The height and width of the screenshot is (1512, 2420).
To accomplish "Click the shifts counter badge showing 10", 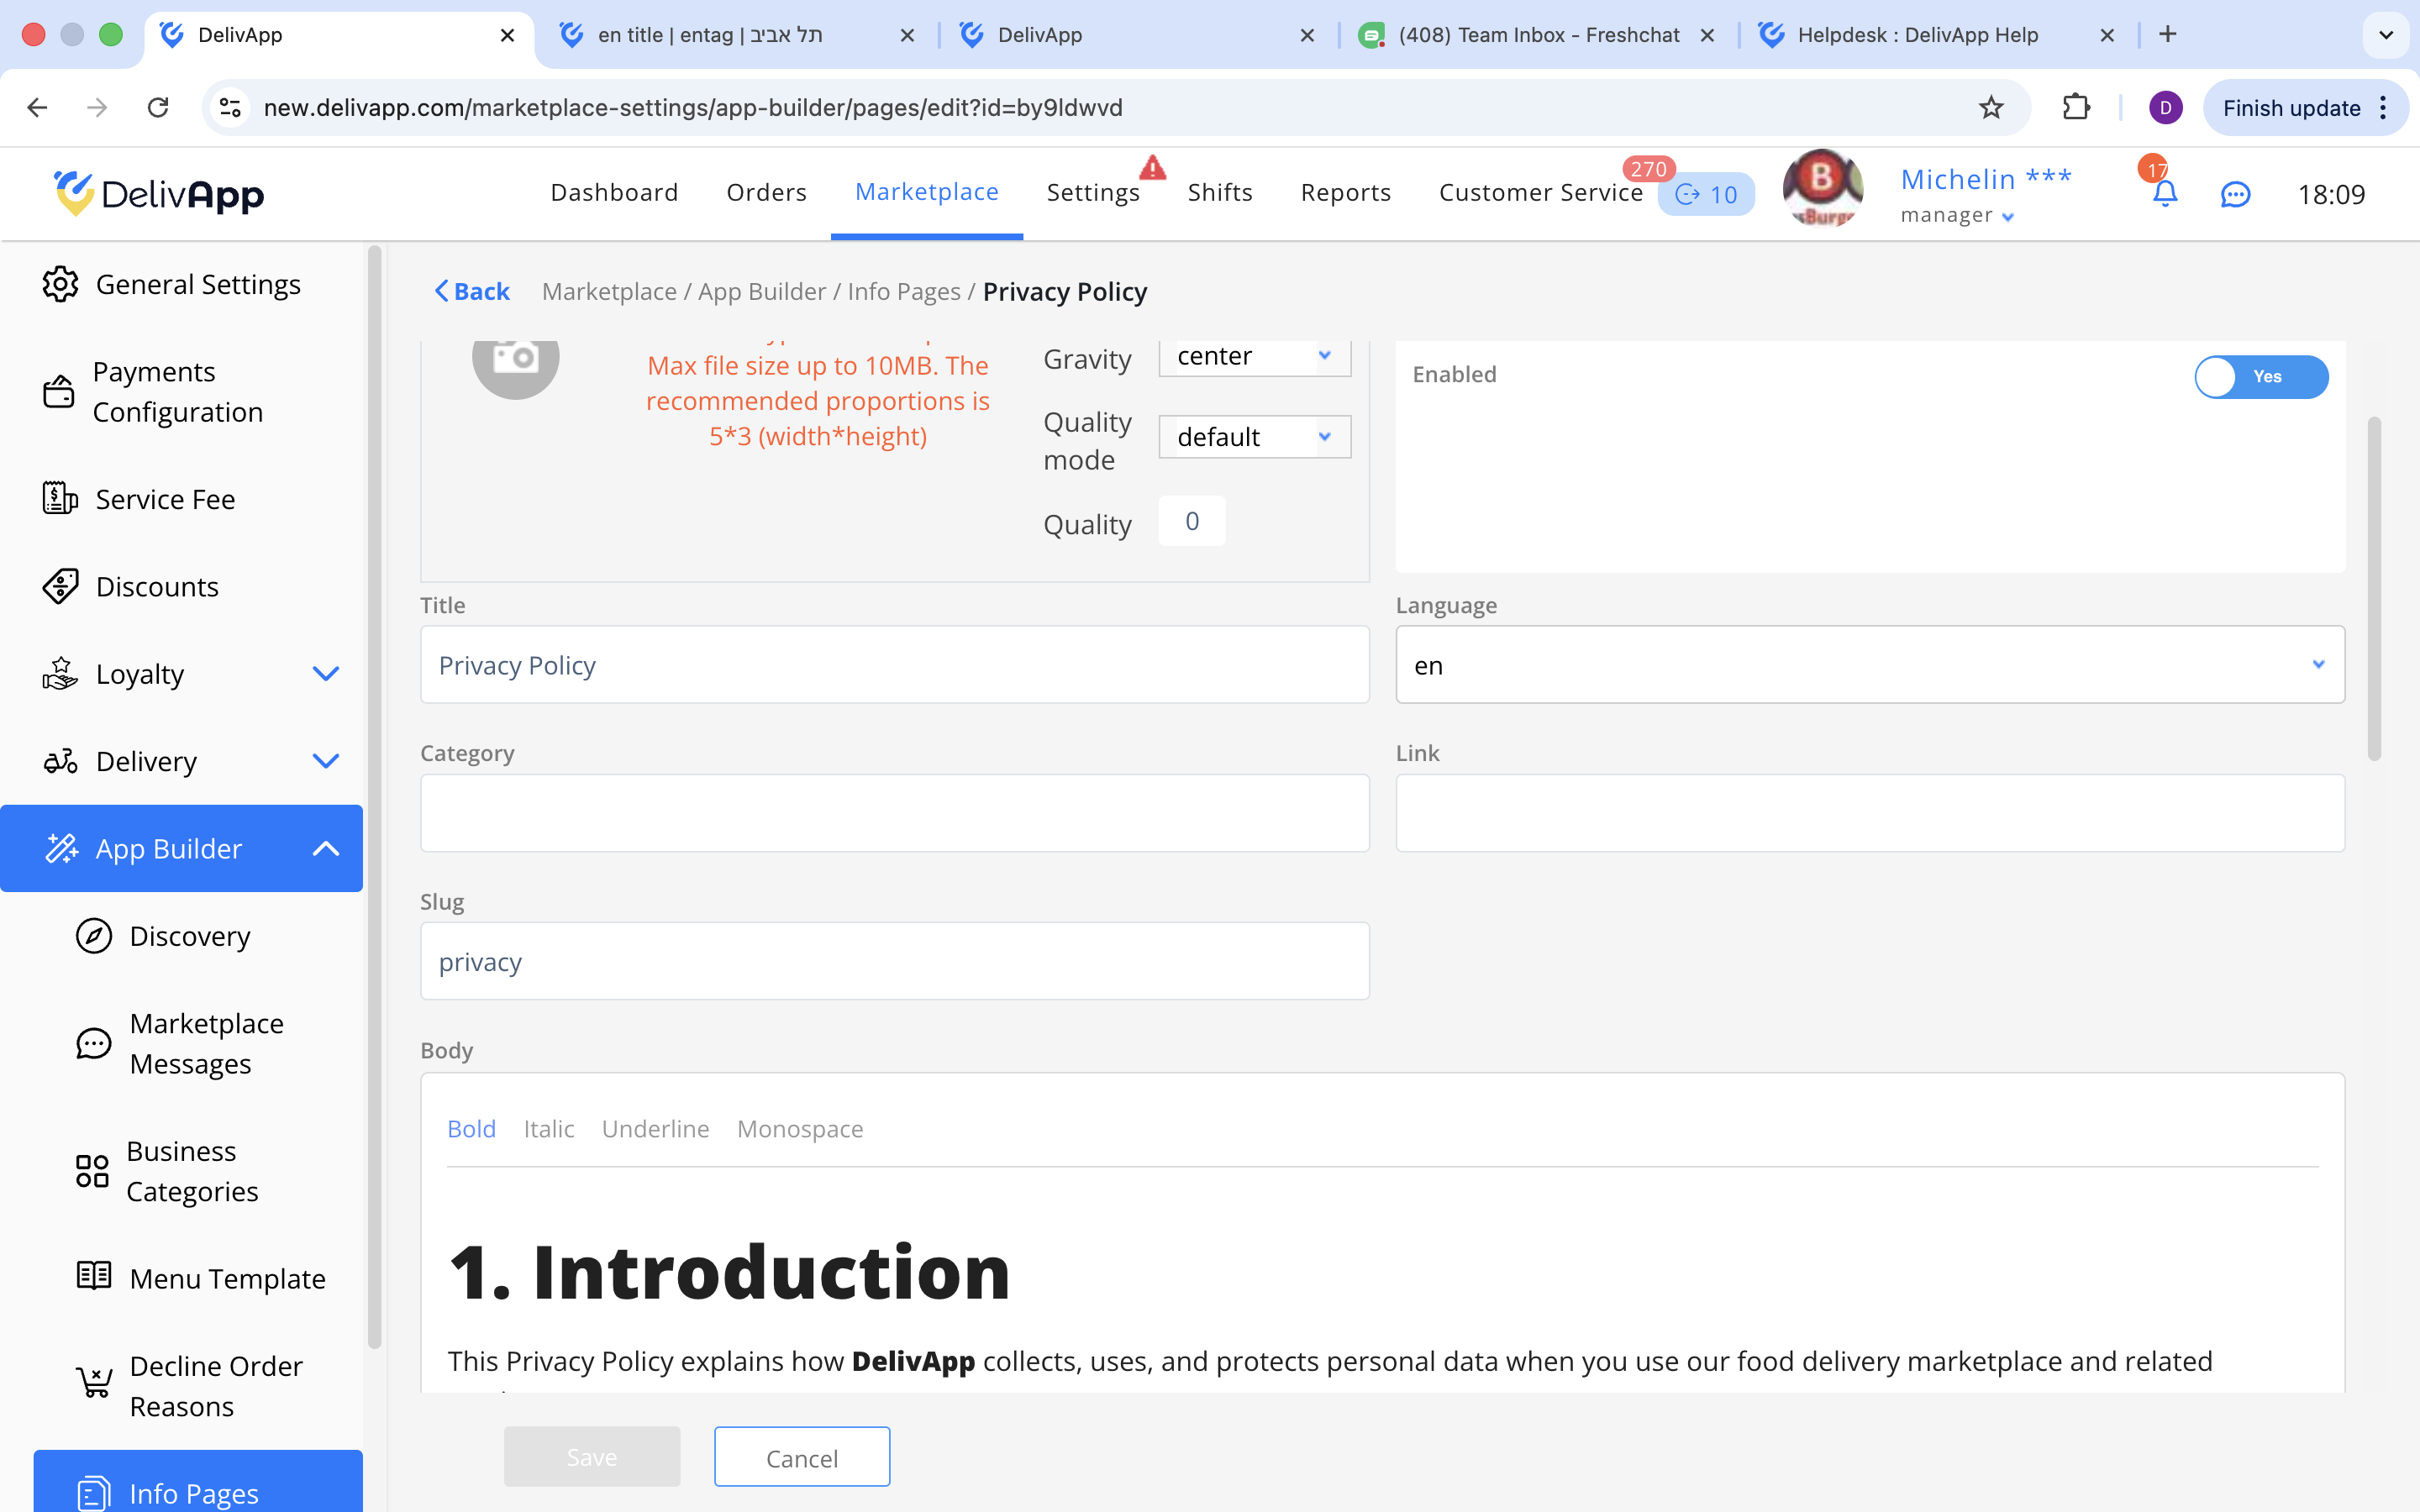I will pos(1706,194).
